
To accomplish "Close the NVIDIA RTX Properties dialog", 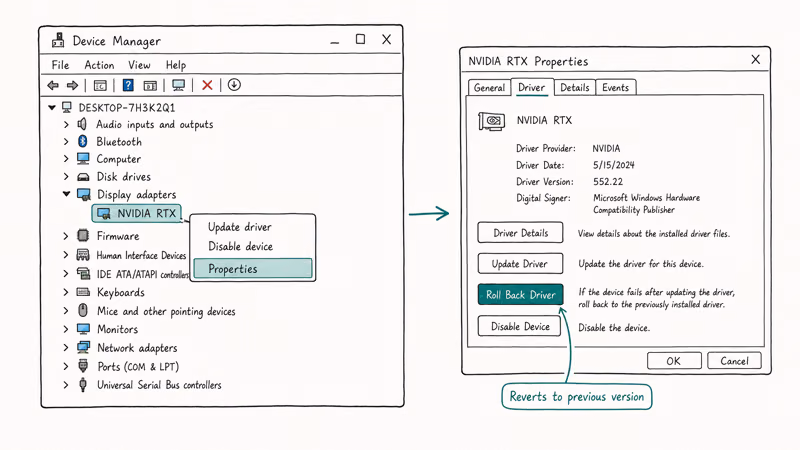I will [756, 60].
